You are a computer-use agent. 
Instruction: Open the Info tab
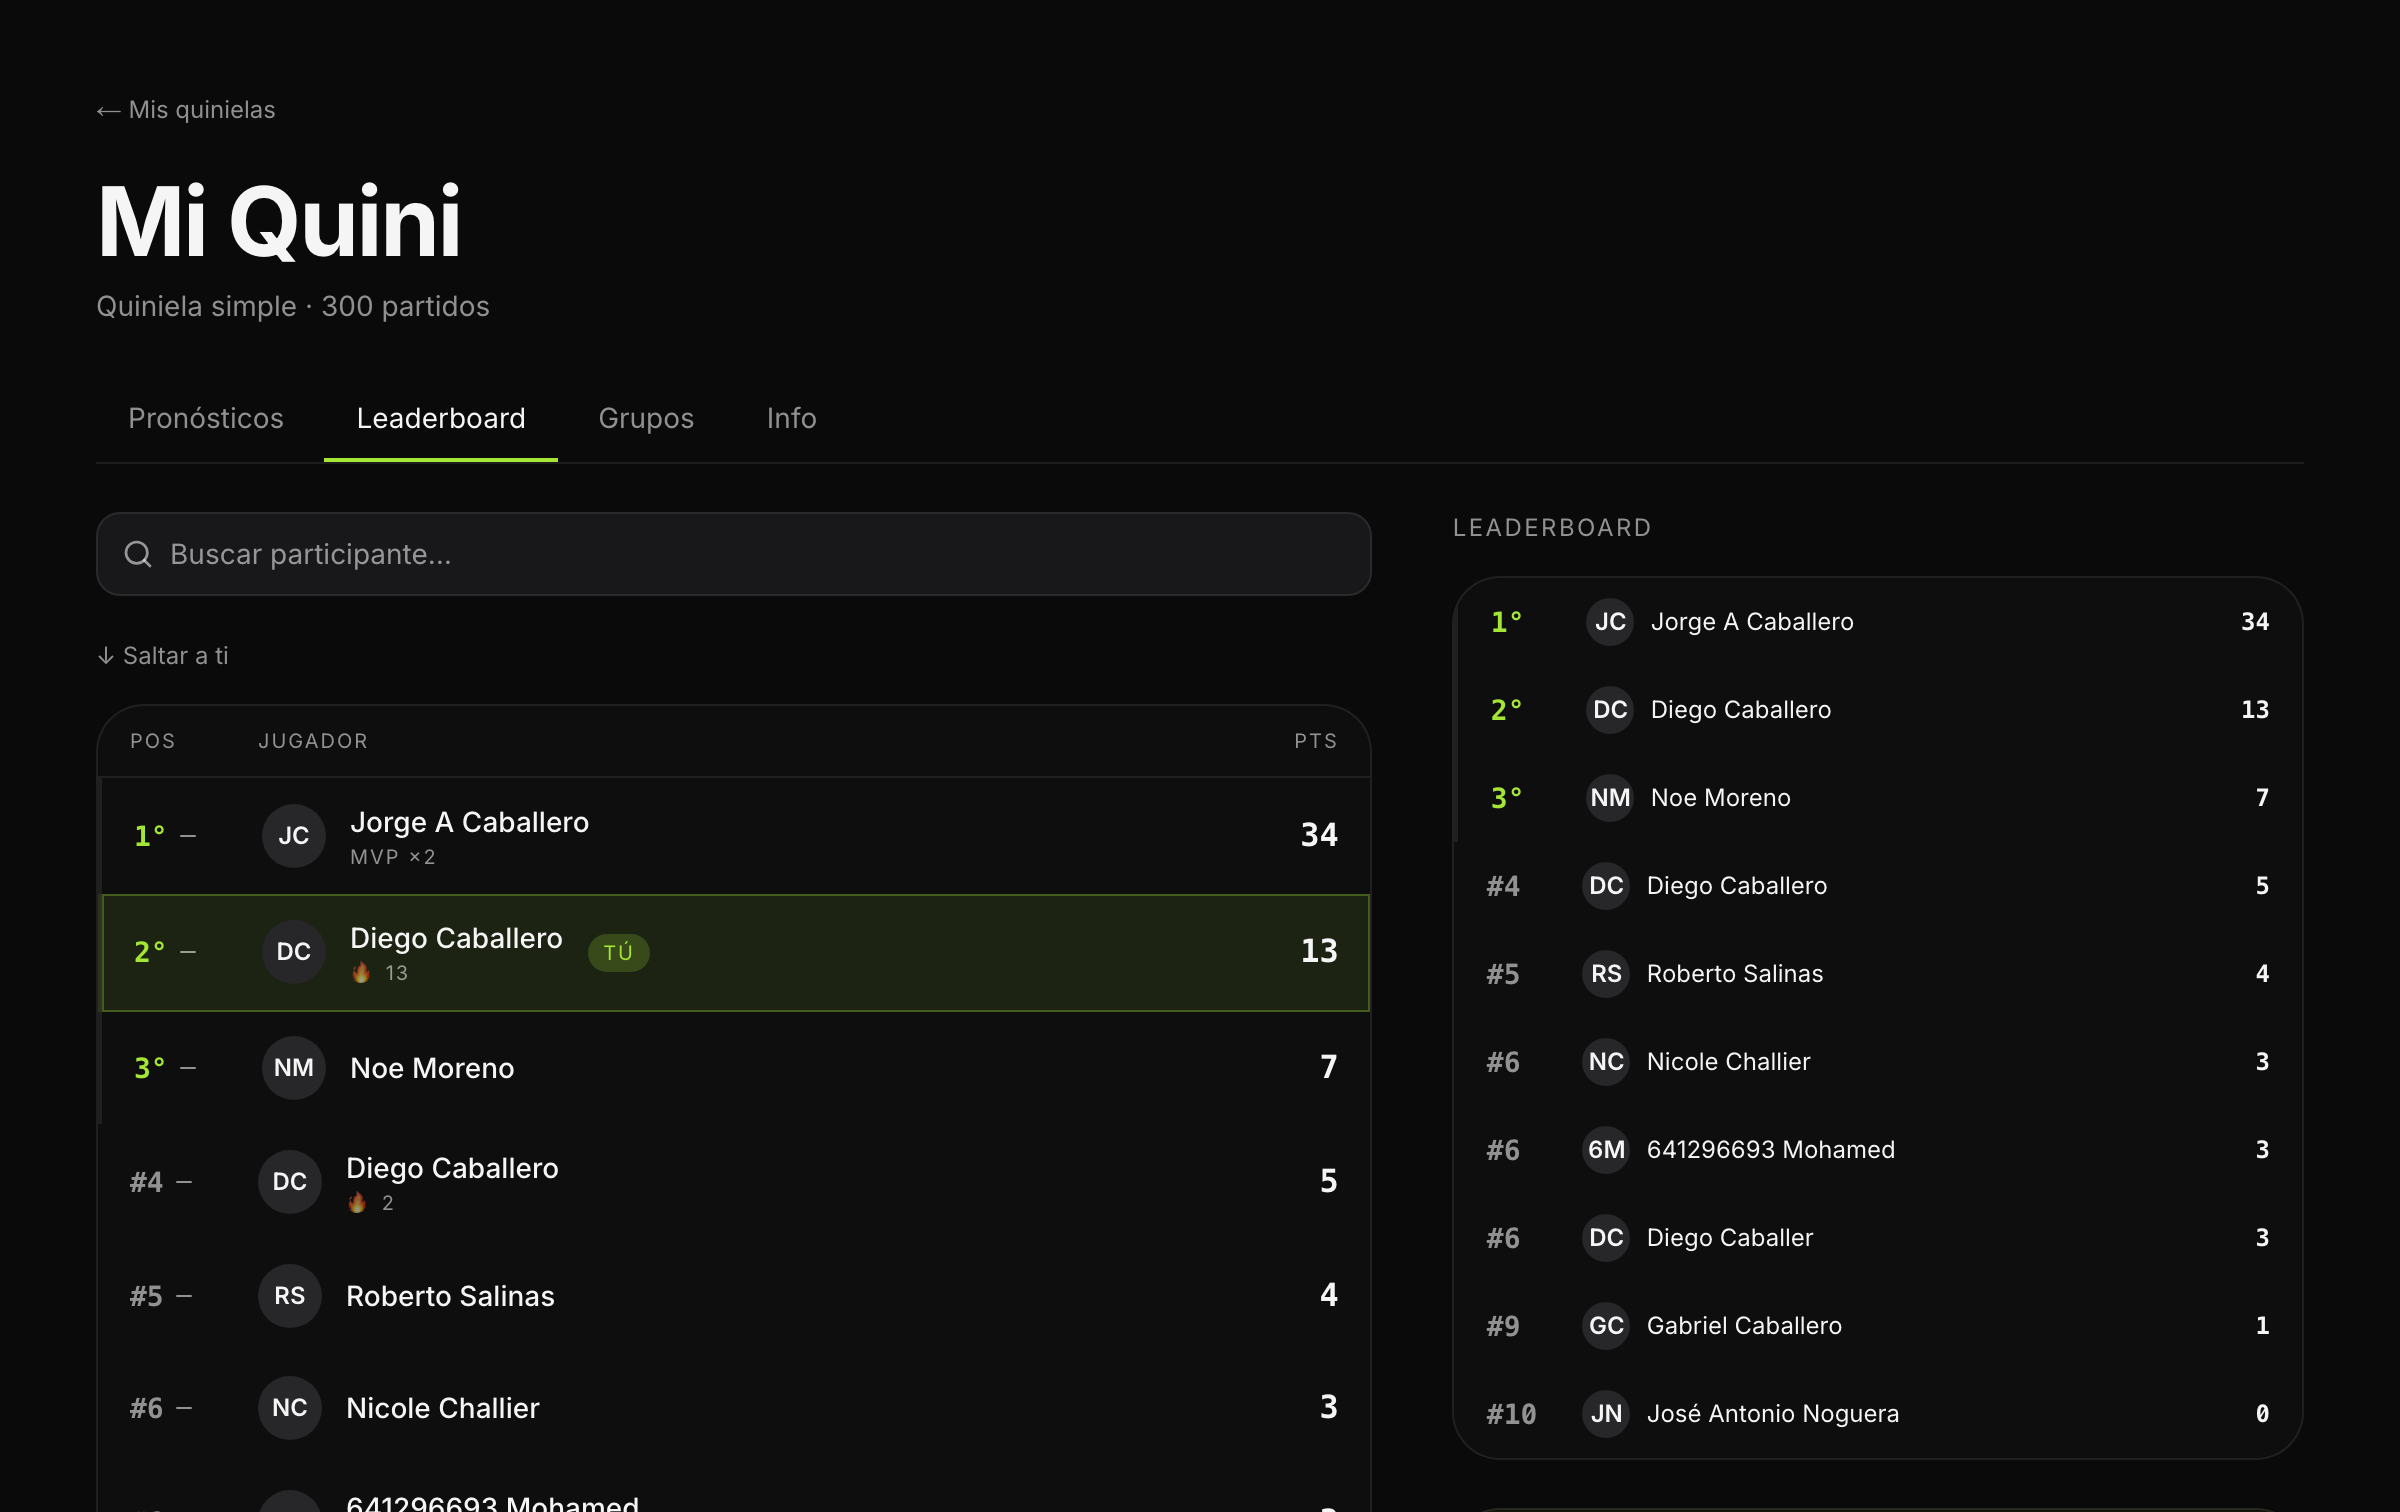(792, 418)
